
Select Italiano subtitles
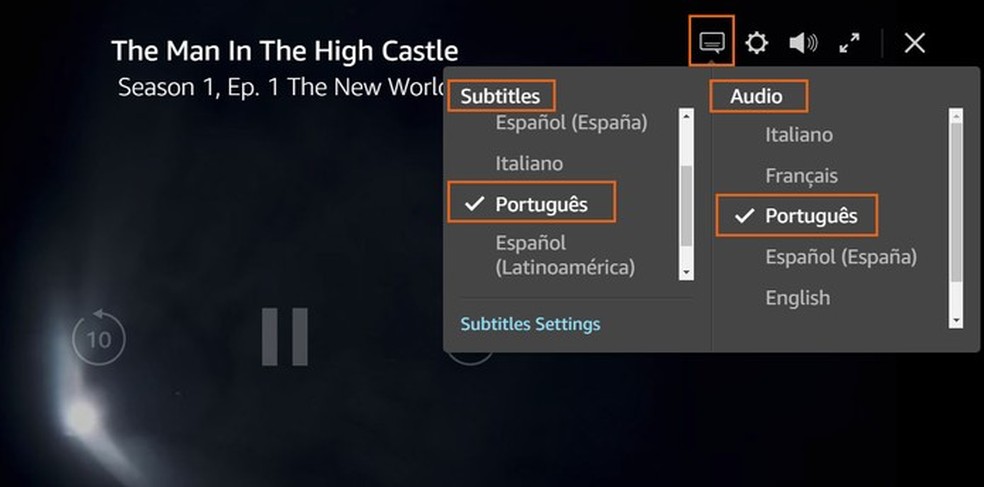[x=529, y=163]
